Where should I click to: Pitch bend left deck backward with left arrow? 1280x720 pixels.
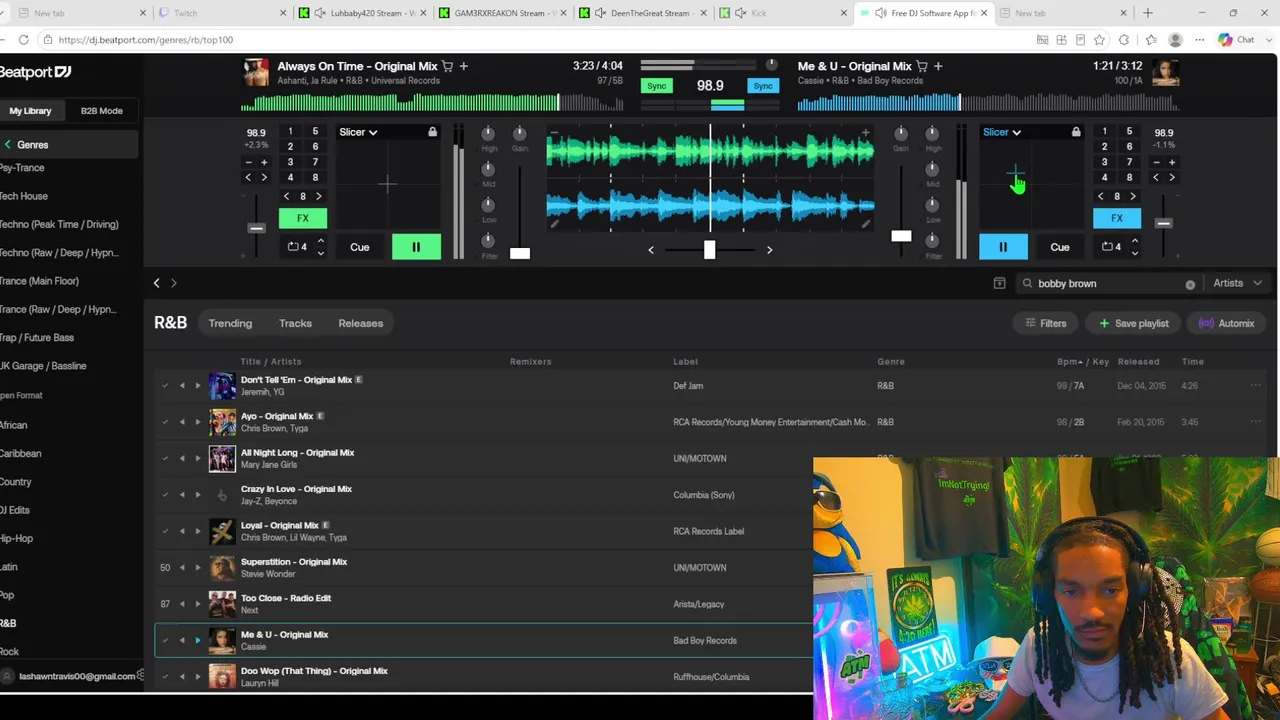tap(248, 178)
